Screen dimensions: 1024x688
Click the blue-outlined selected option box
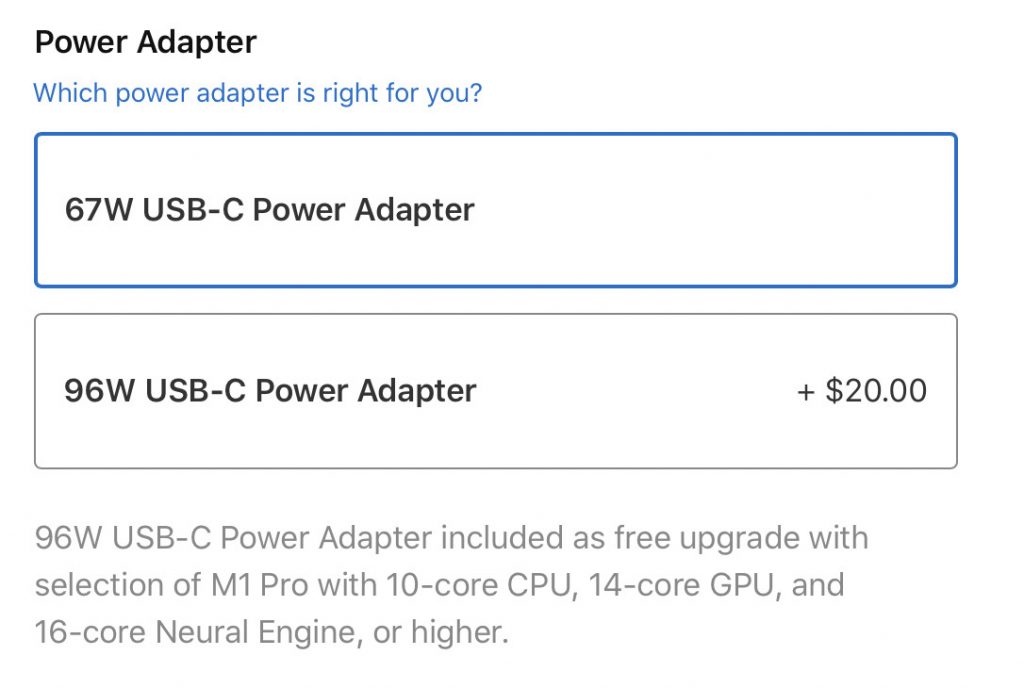tap(497, 210)
